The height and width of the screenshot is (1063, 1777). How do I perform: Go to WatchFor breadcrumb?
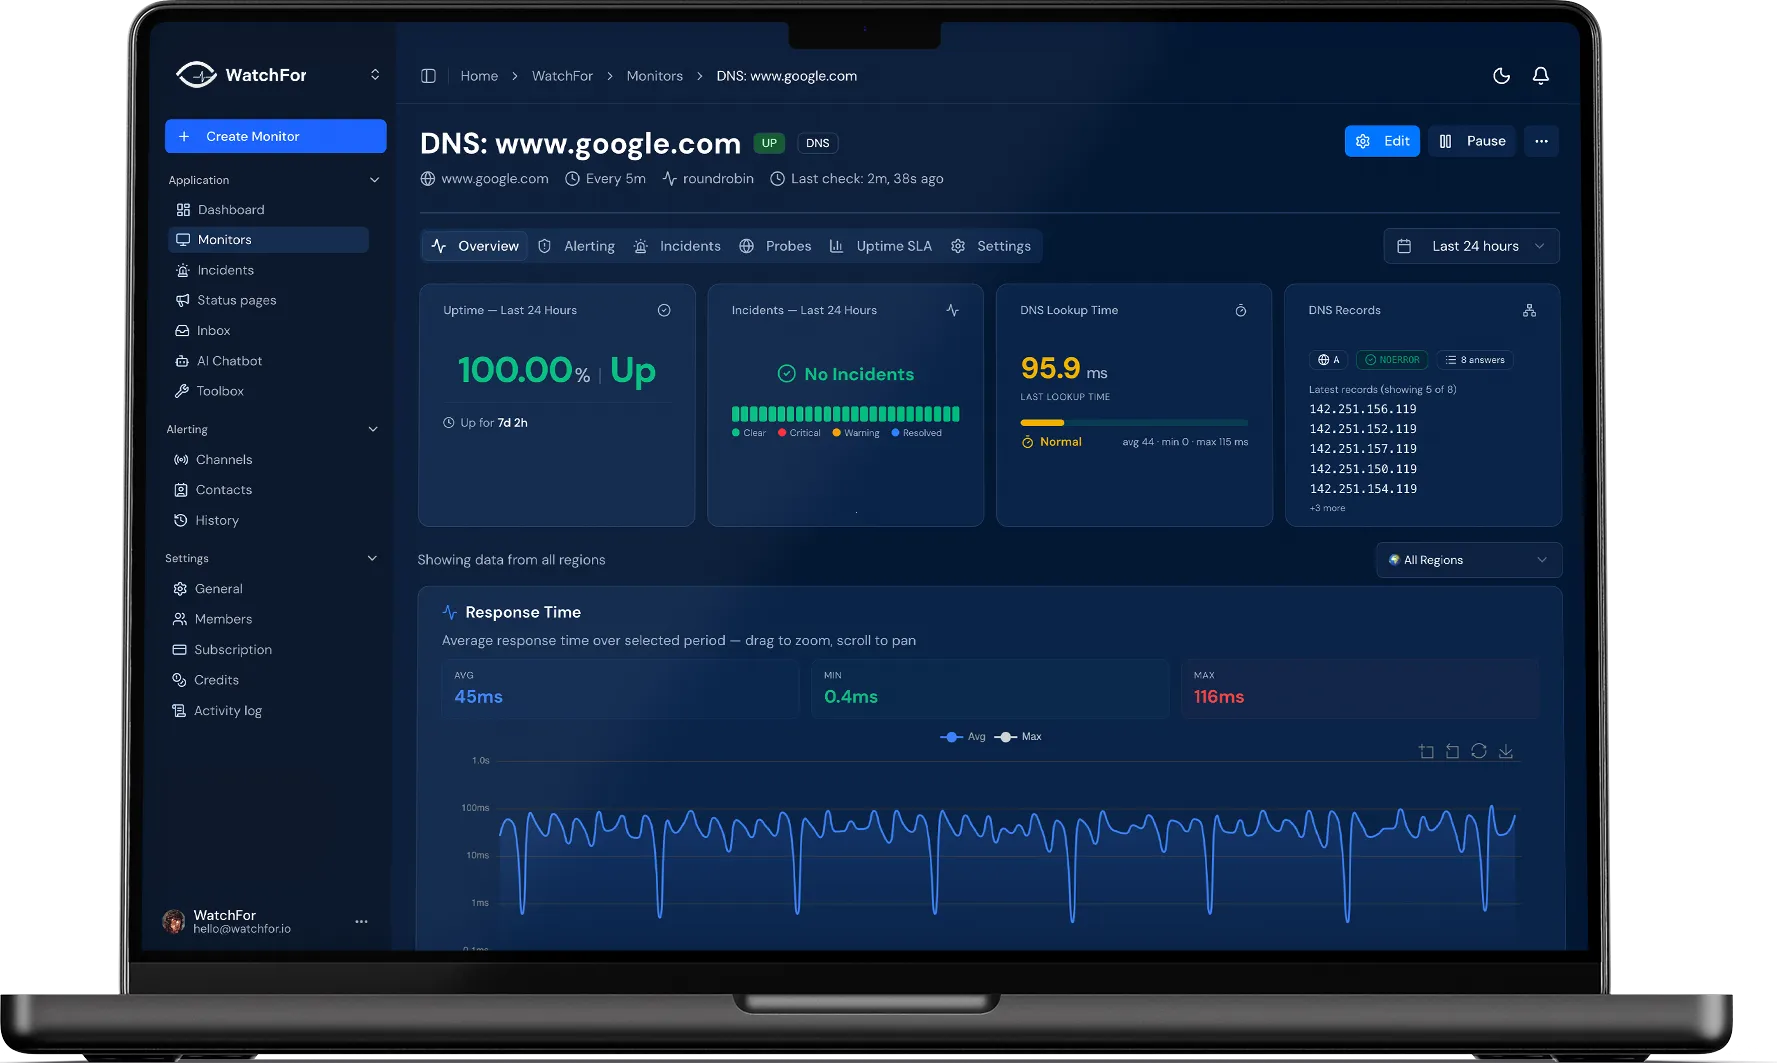[x=562, y=76]
